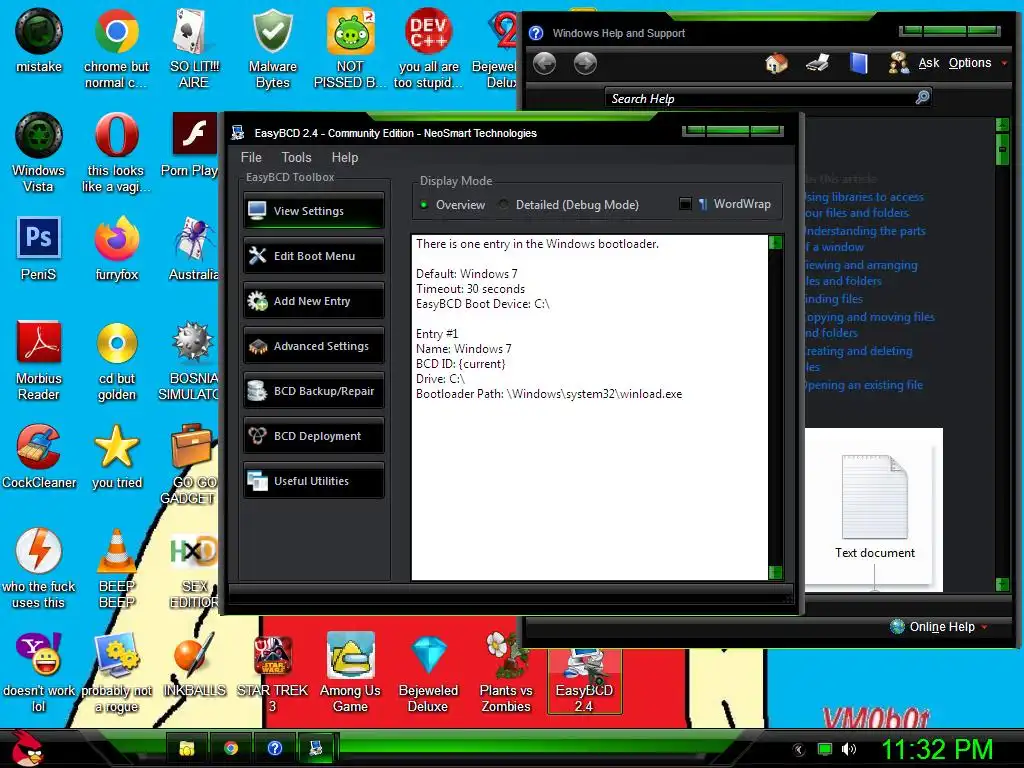The height and width of the screenshot is (768, 1024).
Task: Open 'Using libraries to access' help link
Action: (864, 205)
